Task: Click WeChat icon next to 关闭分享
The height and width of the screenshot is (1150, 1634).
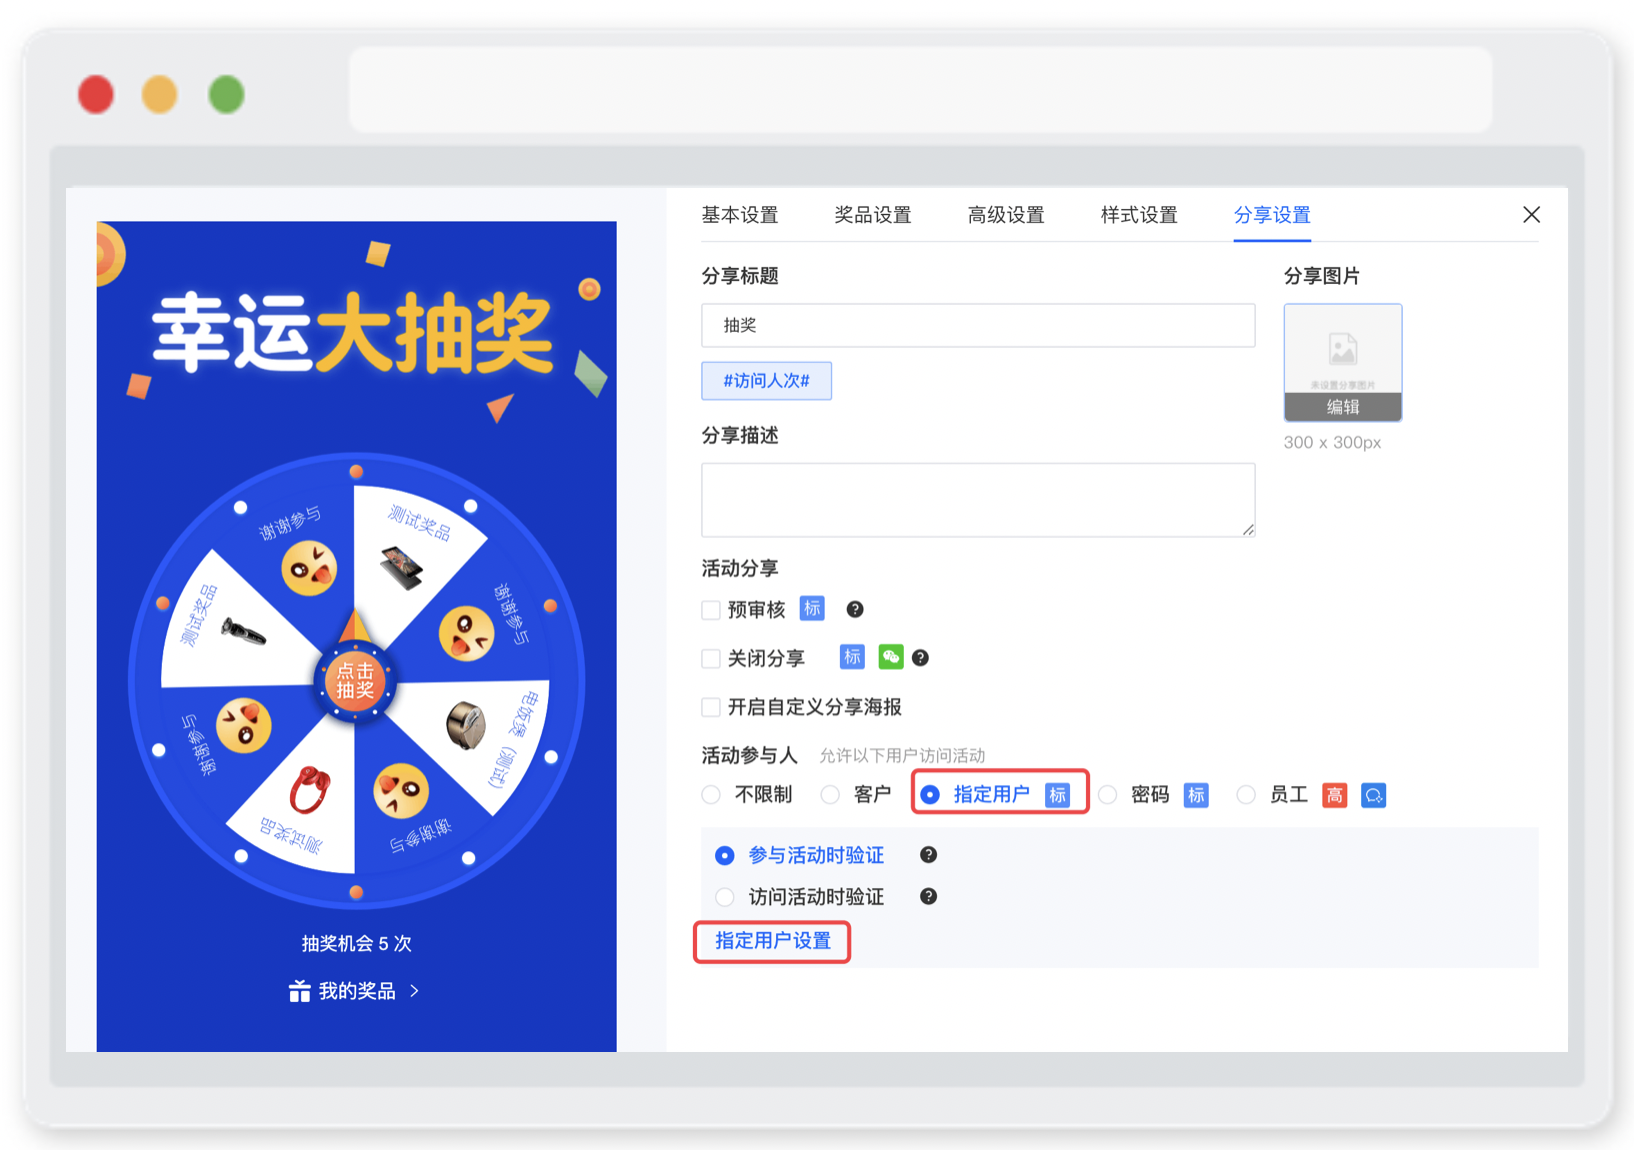Action: coord(890,657)
